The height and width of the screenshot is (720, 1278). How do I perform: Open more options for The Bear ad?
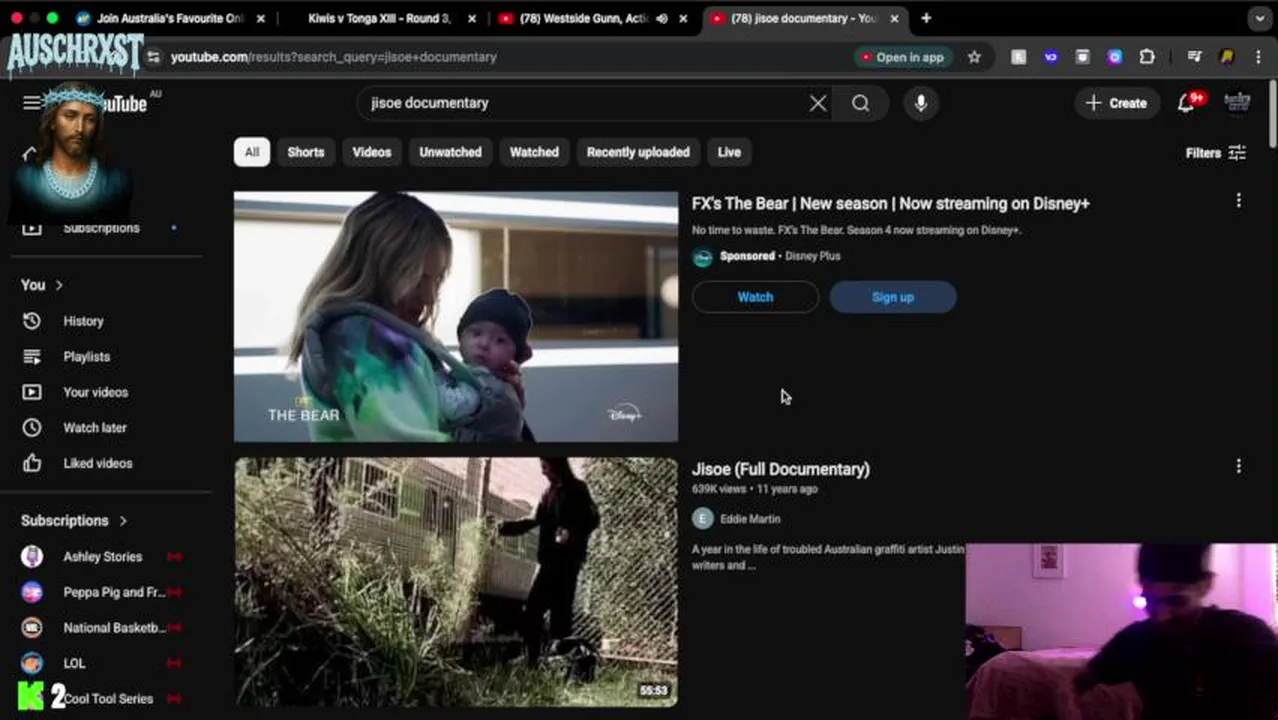click(1238, 201)
